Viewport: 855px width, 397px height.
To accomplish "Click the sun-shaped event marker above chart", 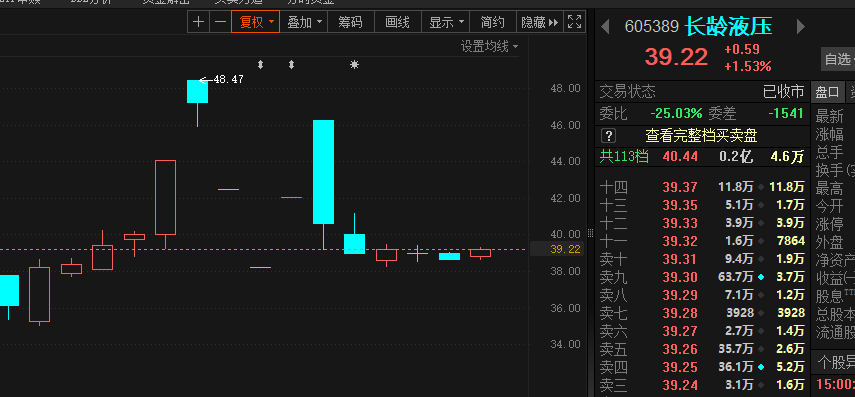I will click(354, 65).
